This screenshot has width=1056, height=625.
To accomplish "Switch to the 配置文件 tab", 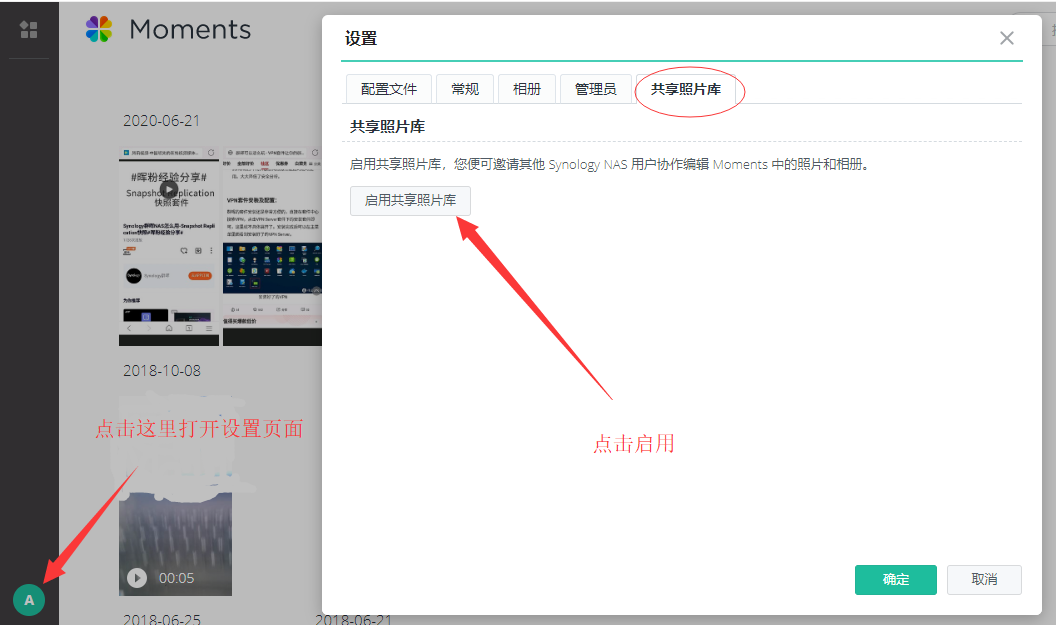I will point(388,88).
